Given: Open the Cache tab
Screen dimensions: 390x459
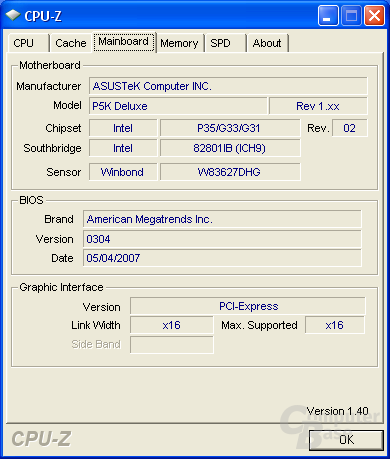Looking at the screenshot, I should point(70,43).
